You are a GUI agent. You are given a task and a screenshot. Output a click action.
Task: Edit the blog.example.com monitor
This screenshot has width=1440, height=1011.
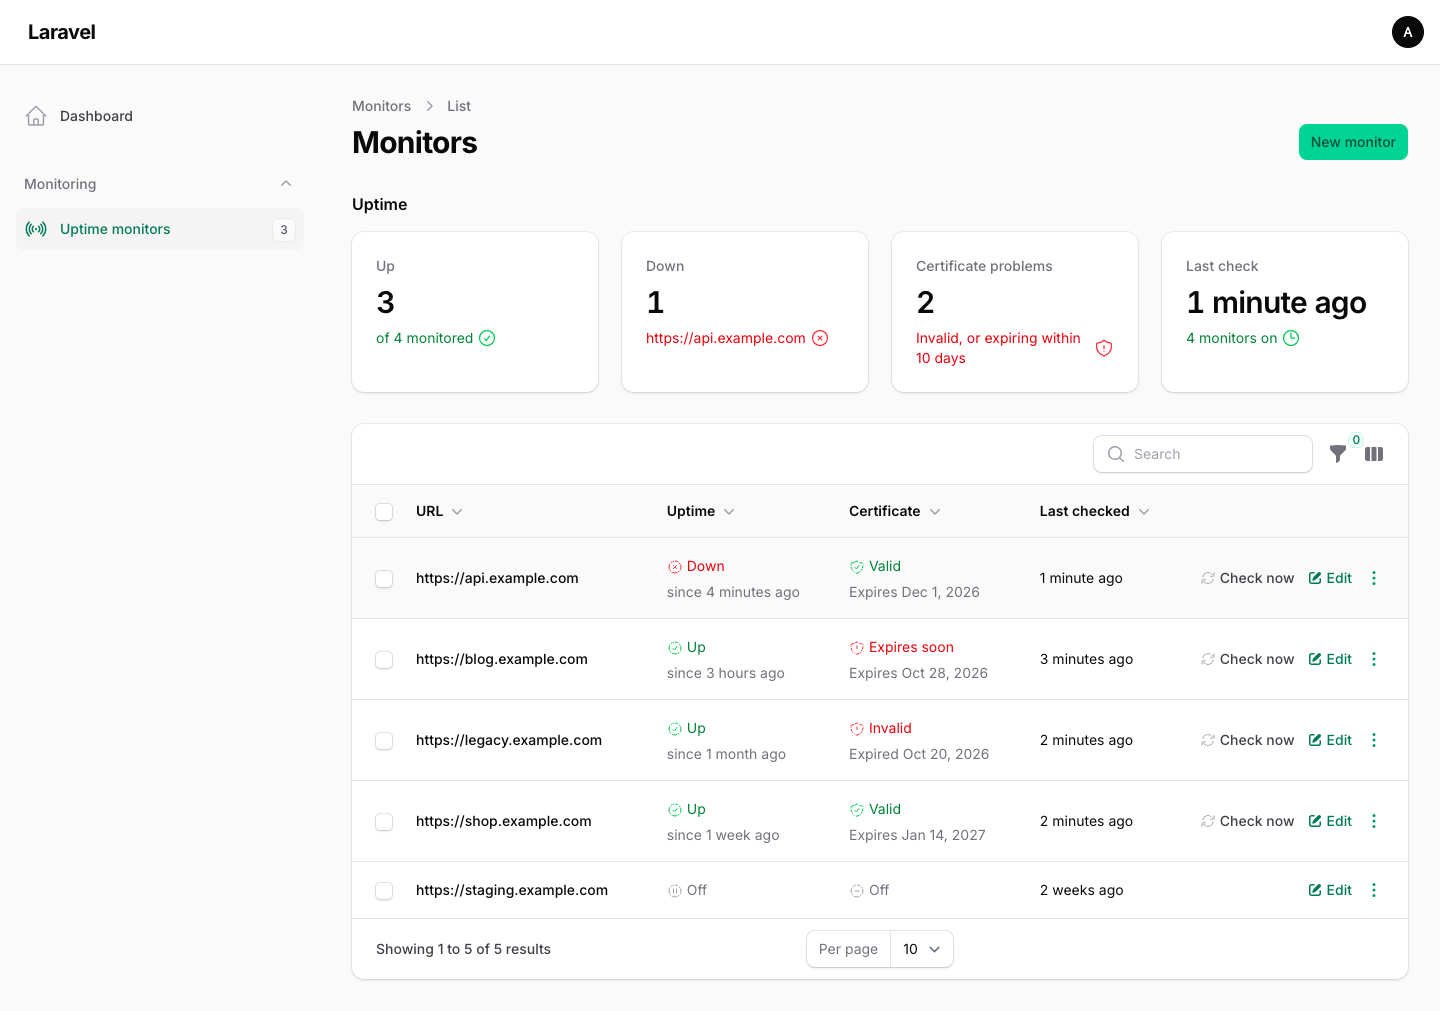coord(1330,659)
